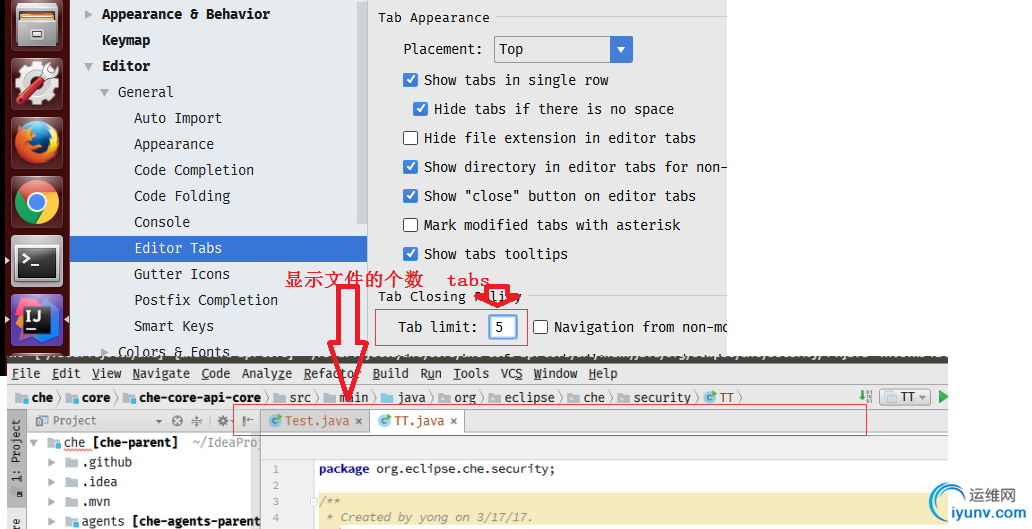Switch to the Test.java editor tab
The image size is (1032, 529).
click(315, 421)
